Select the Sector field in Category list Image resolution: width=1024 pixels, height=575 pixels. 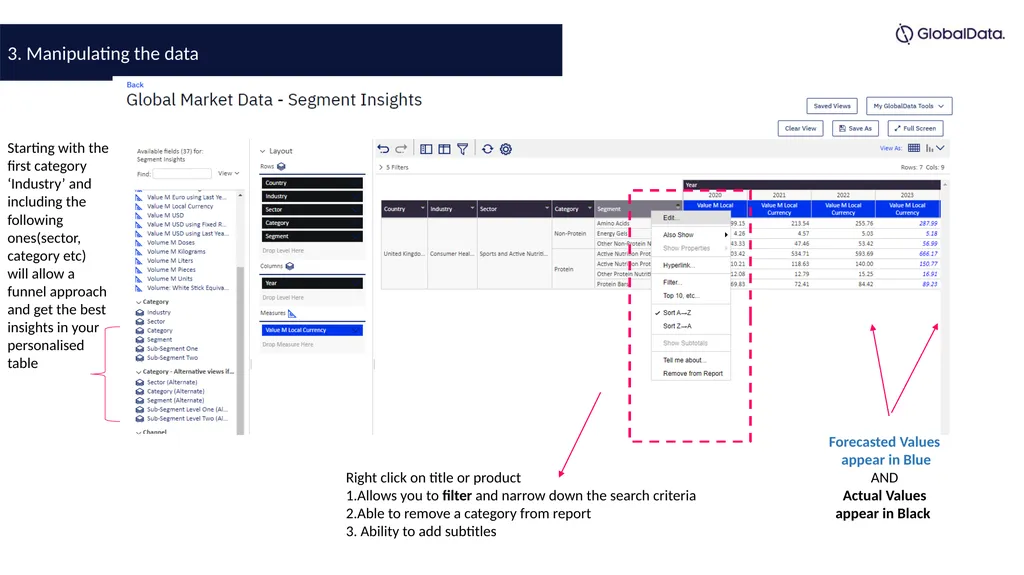[155, 321]
